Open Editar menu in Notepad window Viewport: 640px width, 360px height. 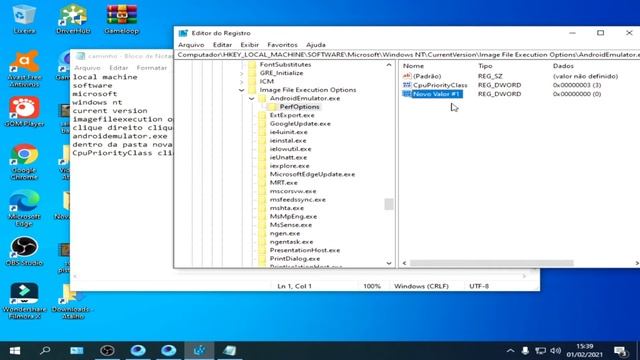[118, 68]
